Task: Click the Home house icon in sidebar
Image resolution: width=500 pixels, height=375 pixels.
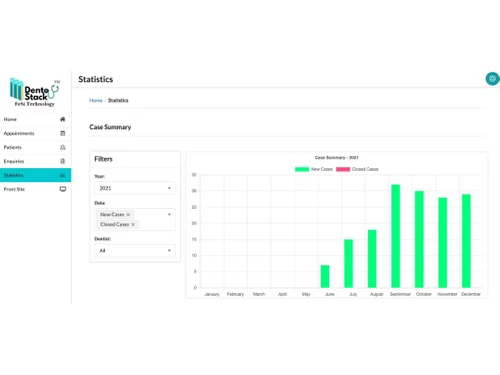Action: point(63,119)
